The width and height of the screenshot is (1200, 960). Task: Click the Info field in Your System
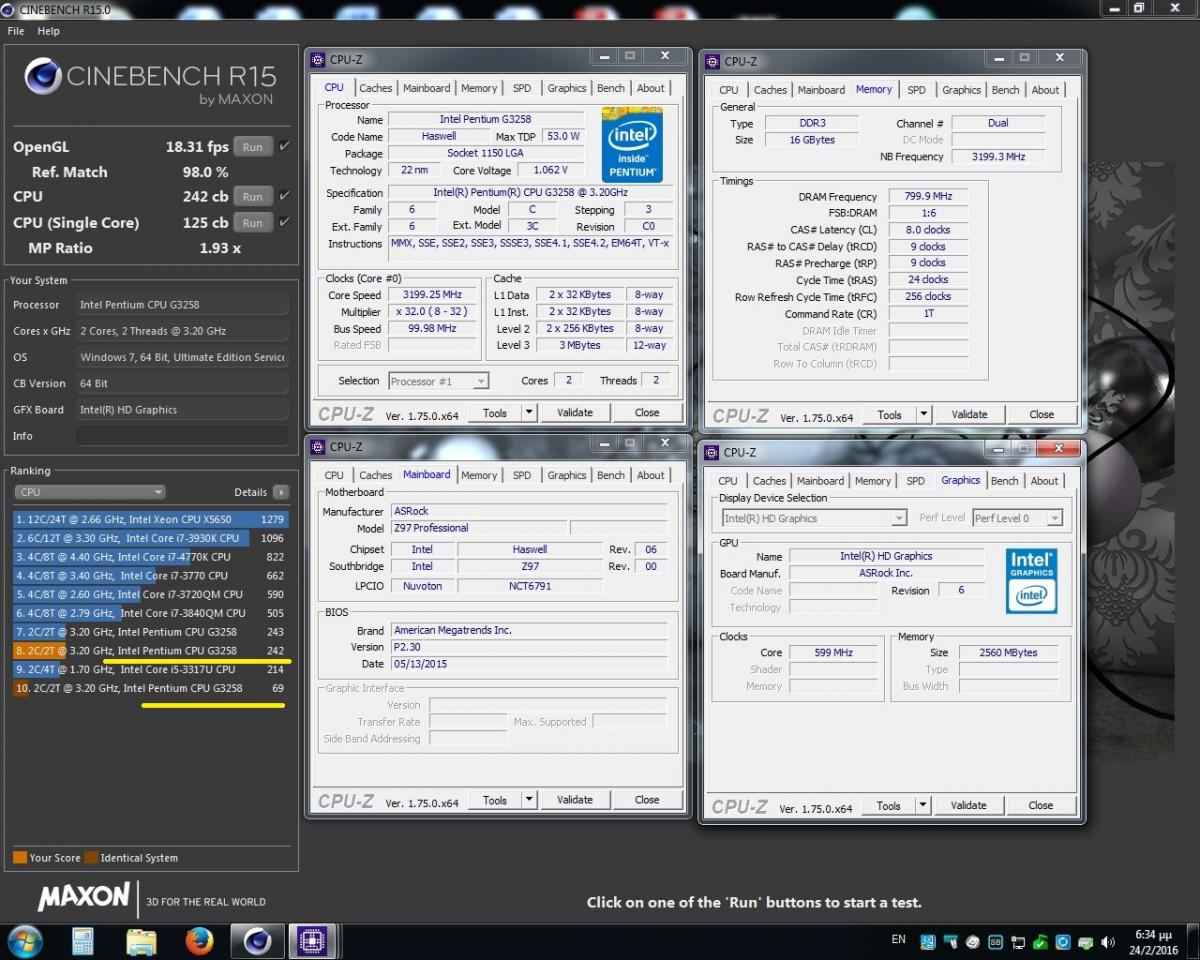182,436
